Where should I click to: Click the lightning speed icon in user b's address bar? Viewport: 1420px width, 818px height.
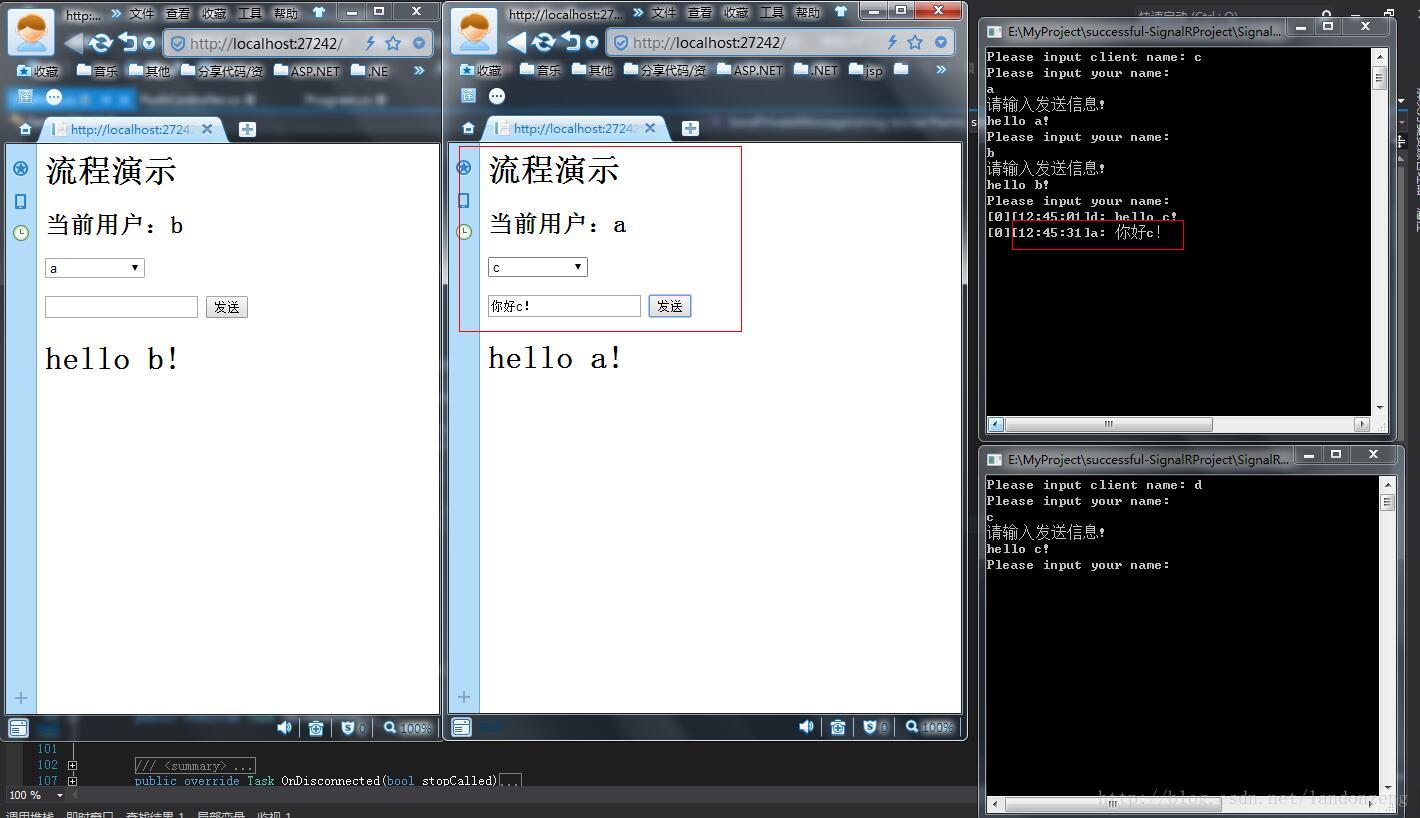pyautogui.click(x=370, y=43)
